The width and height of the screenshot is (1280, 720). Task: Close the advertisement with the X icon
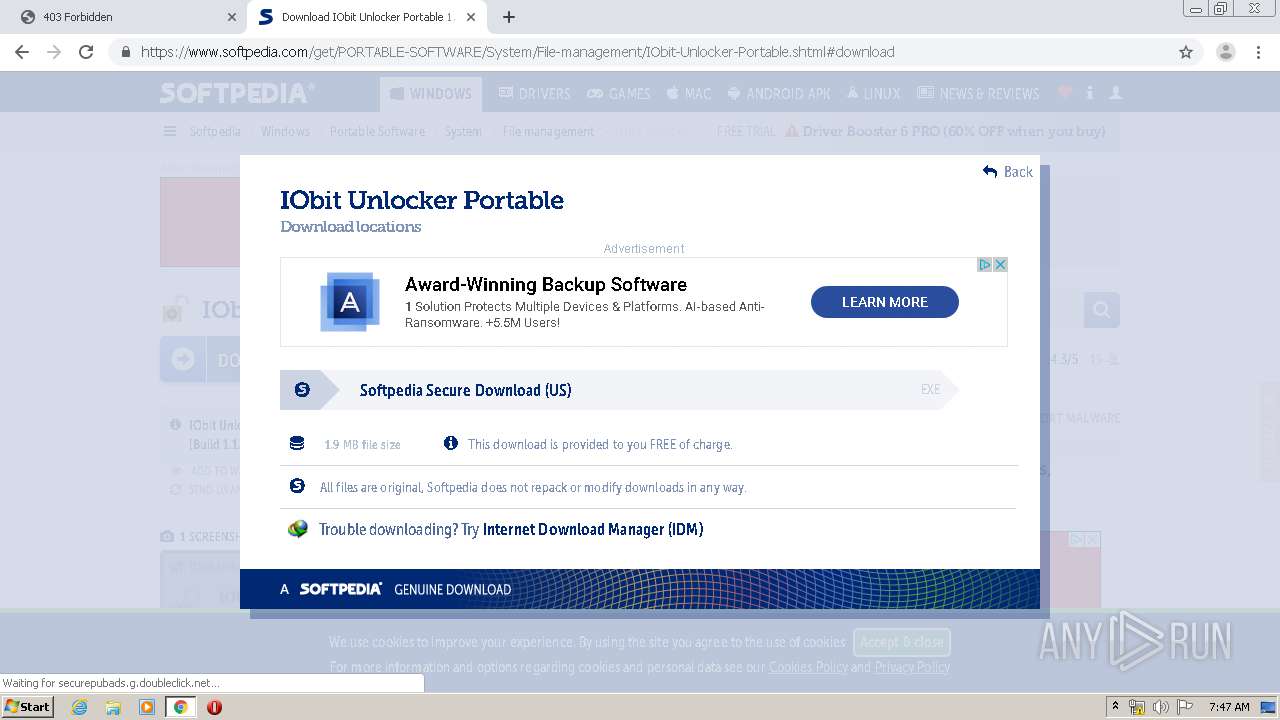pyautogui.click(x=1000, y=265)
